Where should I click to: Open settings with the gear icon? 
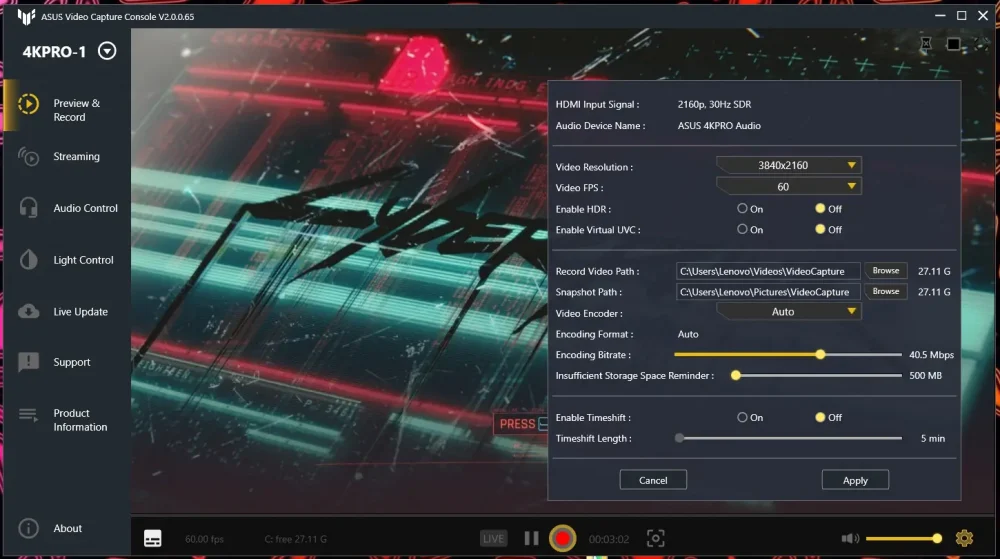tap(964, 538)
